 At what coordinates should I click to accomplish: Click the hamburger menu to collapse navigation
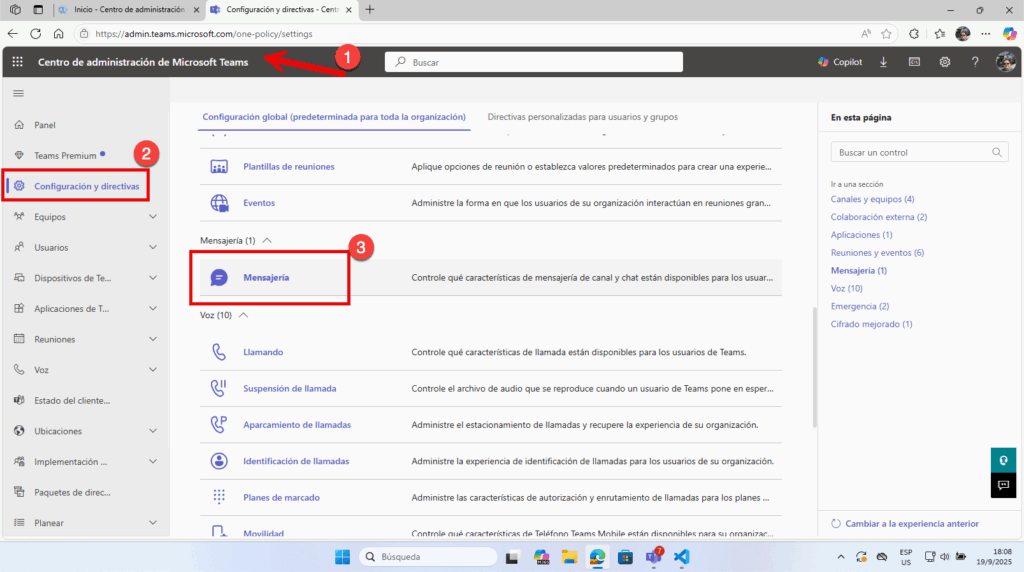17,93
